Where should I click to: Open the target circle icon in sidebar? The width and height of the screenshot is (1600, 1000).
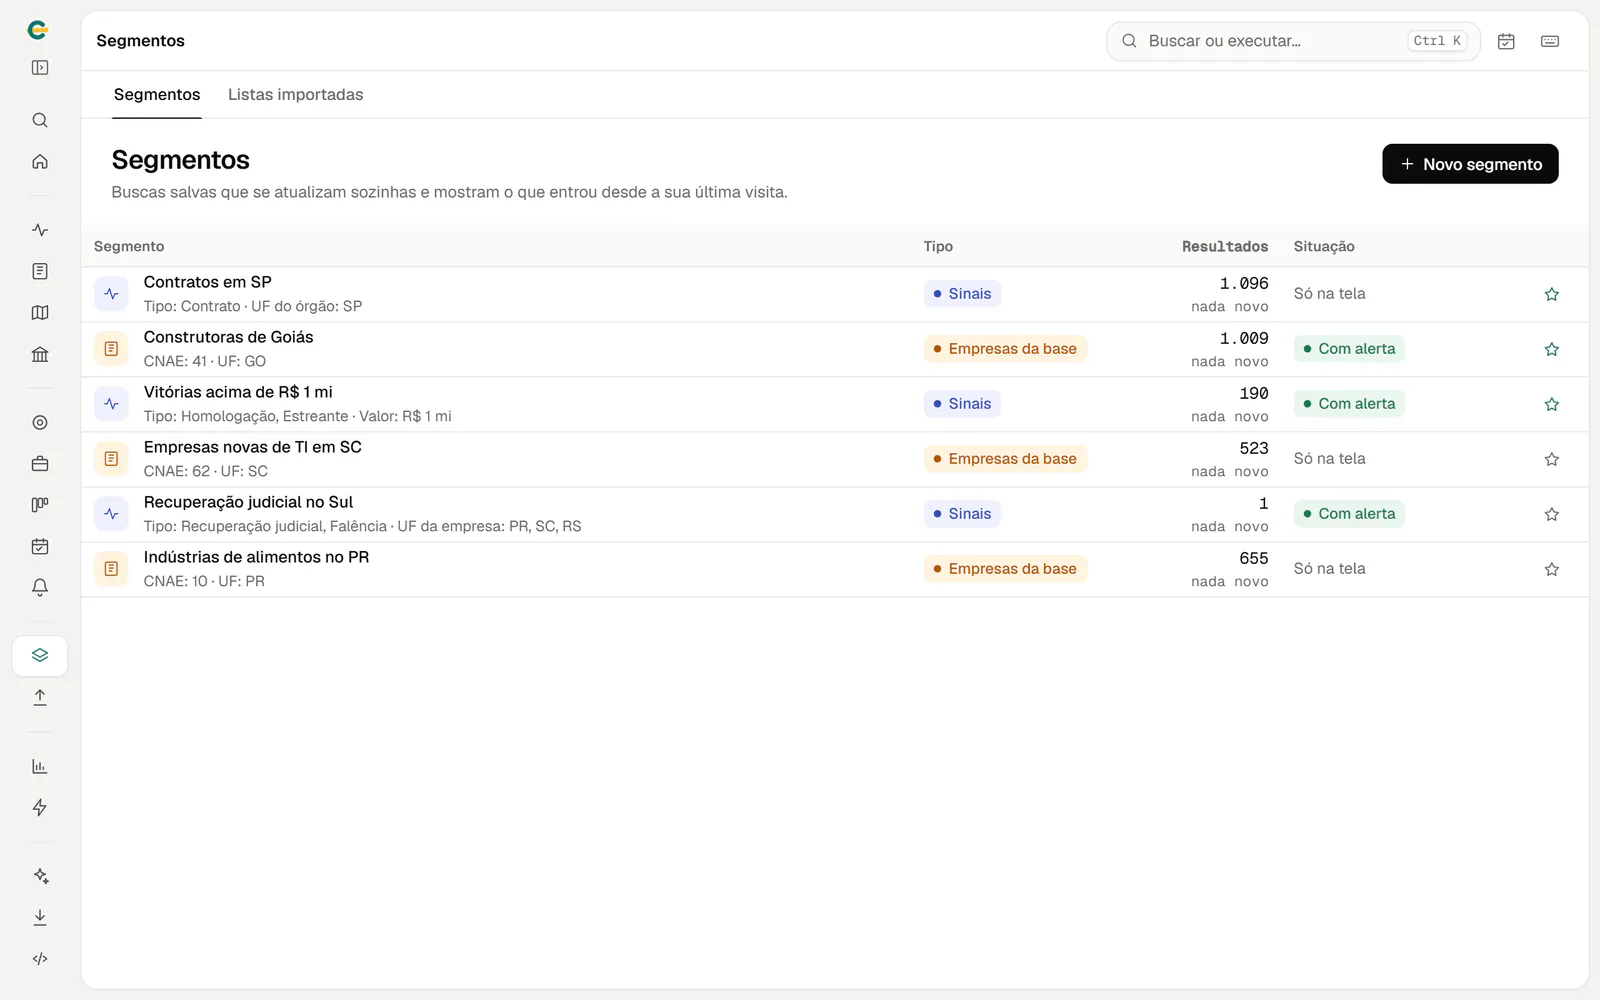click(x=40, y=423)
